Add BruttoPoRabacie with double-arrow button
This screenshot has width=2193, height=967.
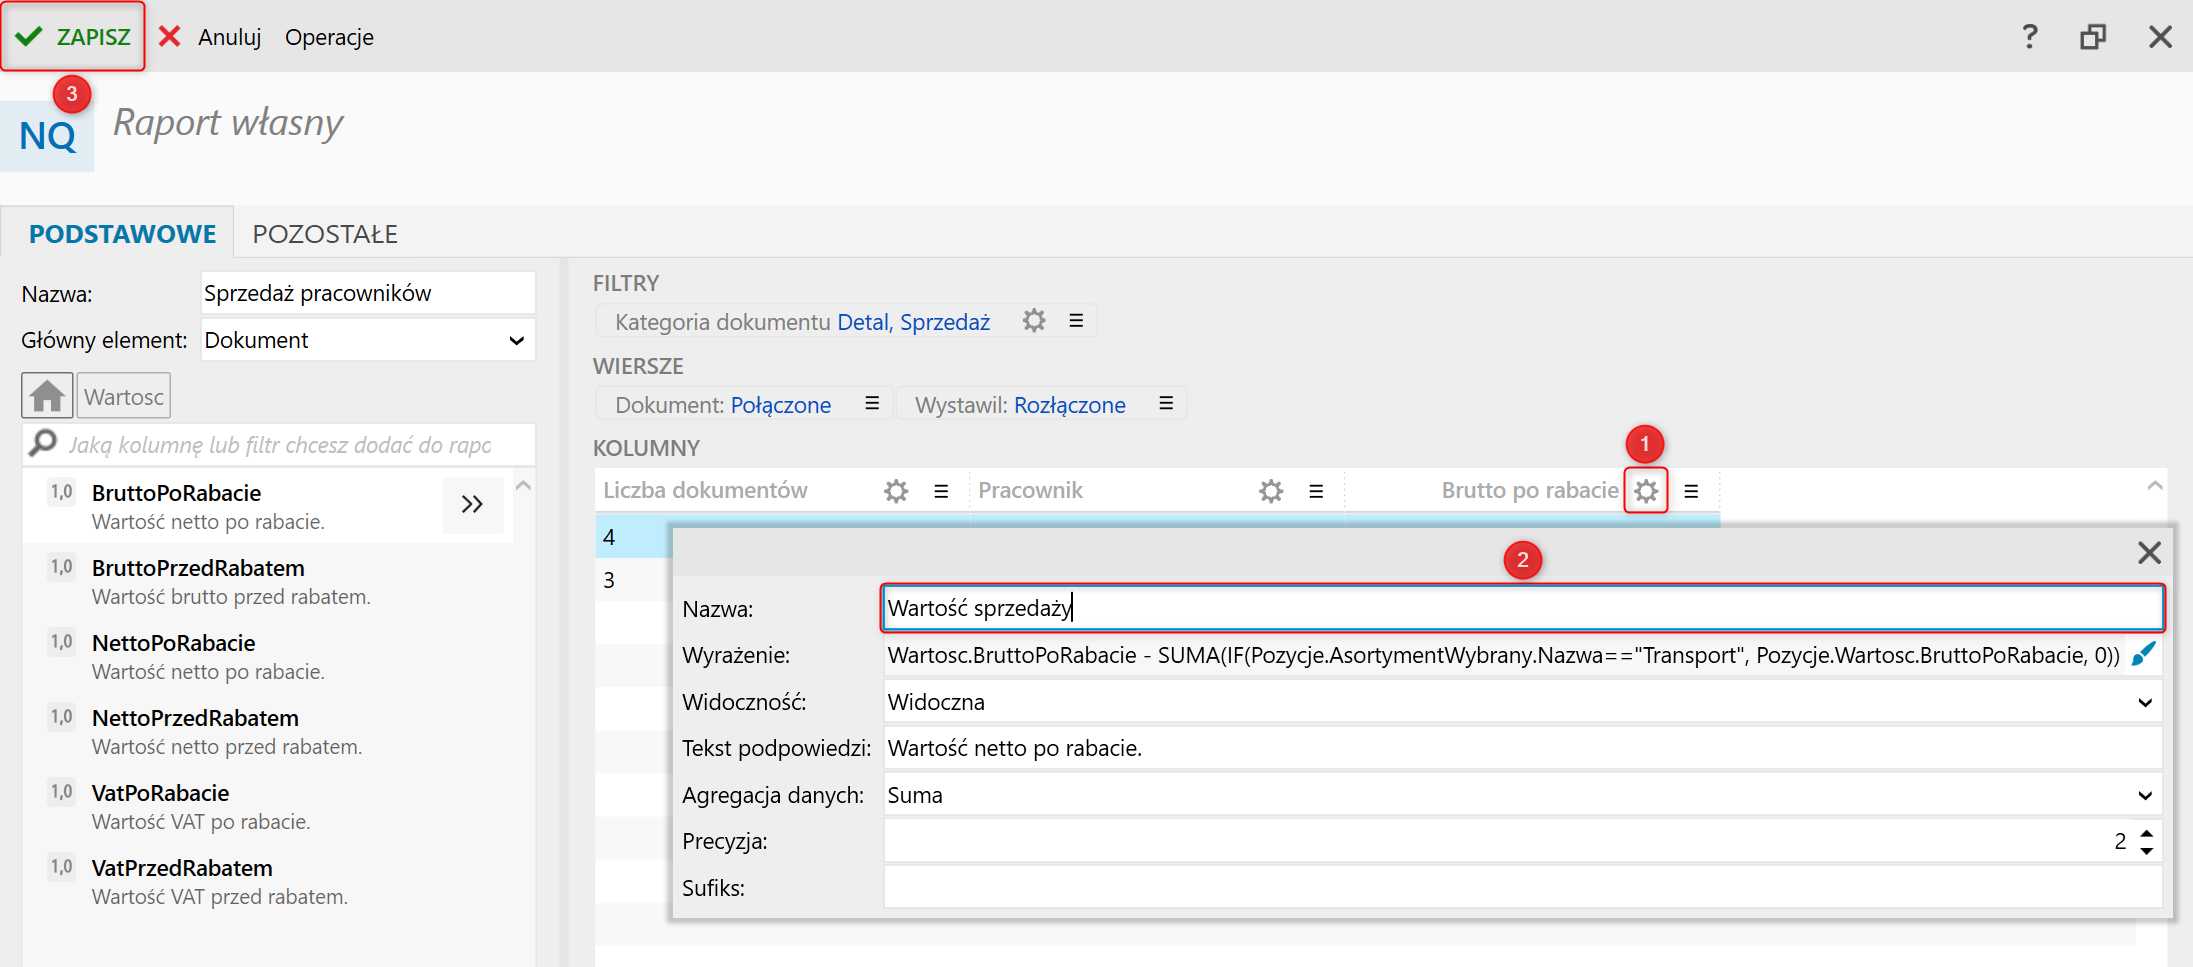click(472, 505)
